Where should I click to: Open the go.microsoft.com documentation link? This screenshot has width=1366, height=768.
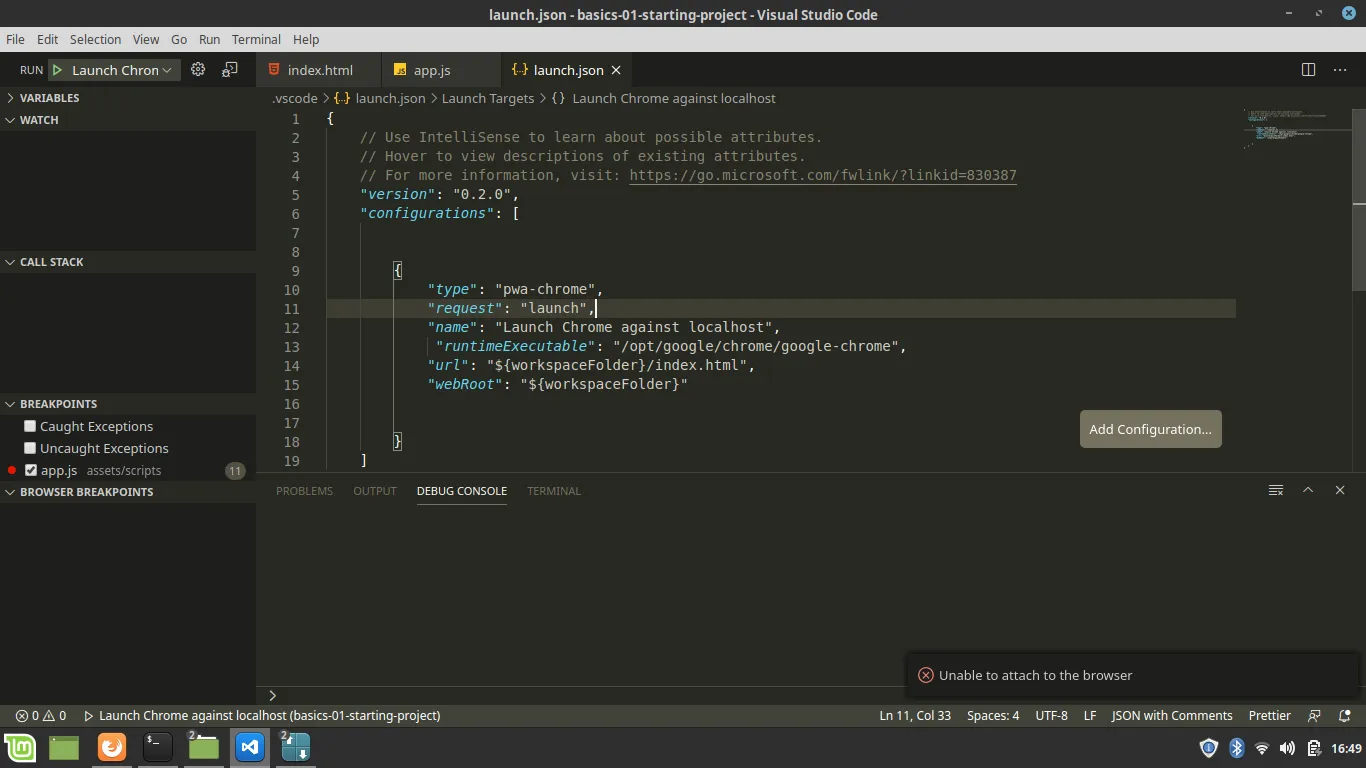pos(822,175)
